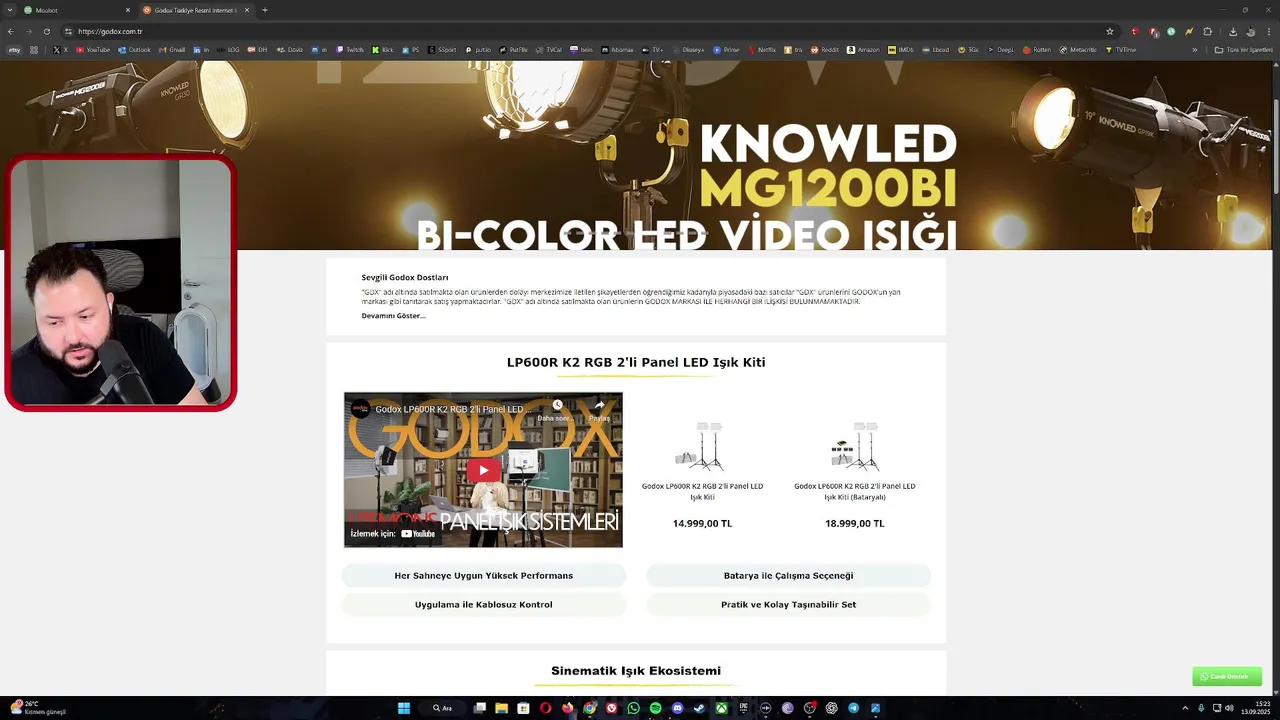The width and height of the screenshot is (1280, 720).
Task: Open ChatGPT from the taskbar
Action: click(x=831, y=708)
